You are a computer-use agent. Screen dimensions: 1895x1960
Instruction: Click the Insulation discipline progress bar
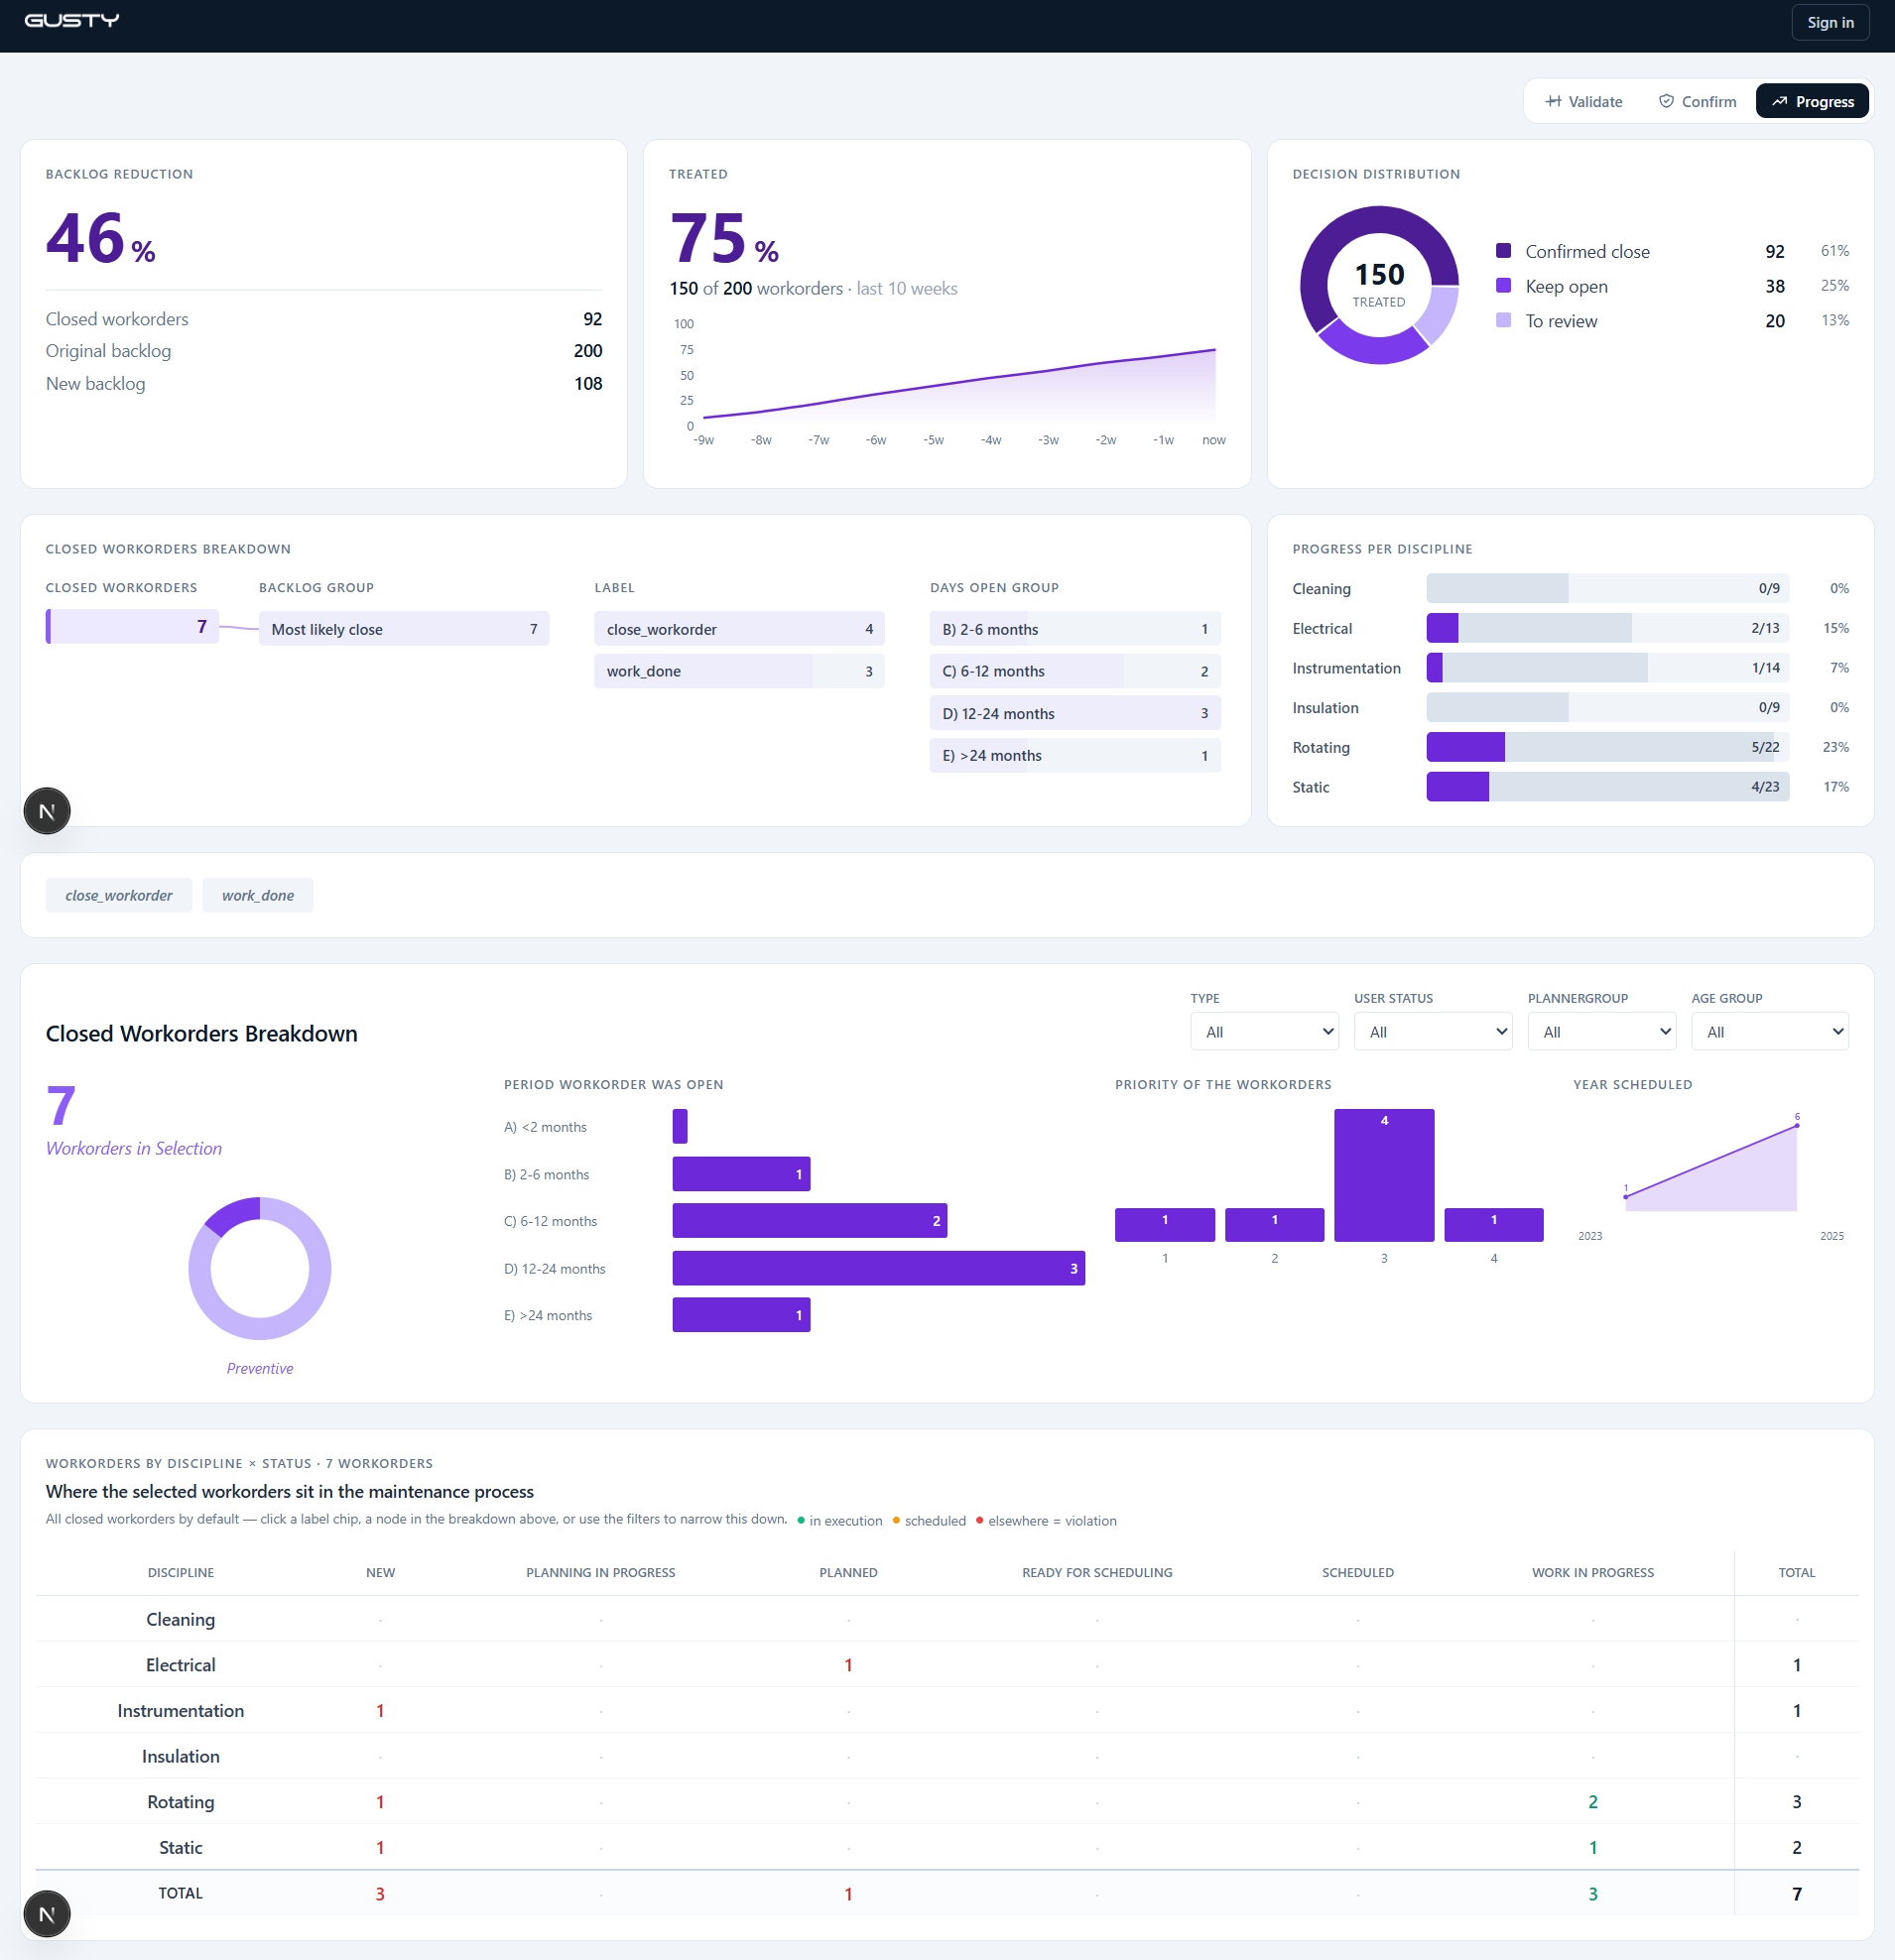point(1608,708)
